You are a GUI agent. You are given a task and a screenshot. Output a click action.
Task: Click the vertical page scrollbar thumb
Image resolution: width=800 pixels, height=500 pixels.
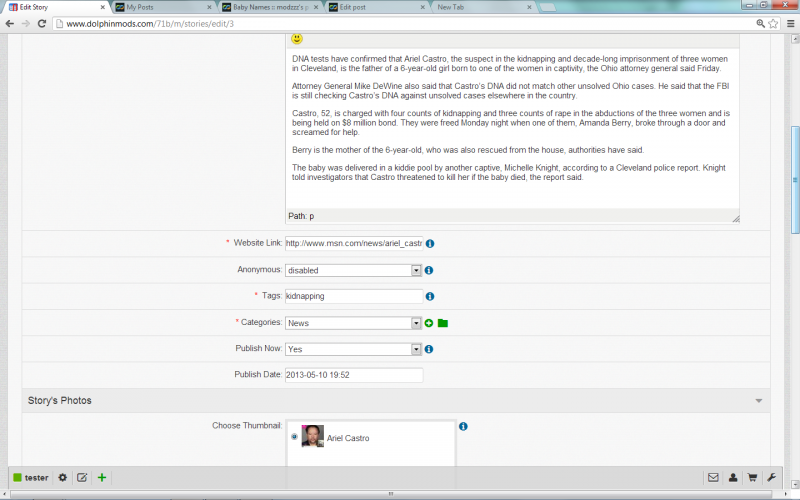(x=795, y=180)
